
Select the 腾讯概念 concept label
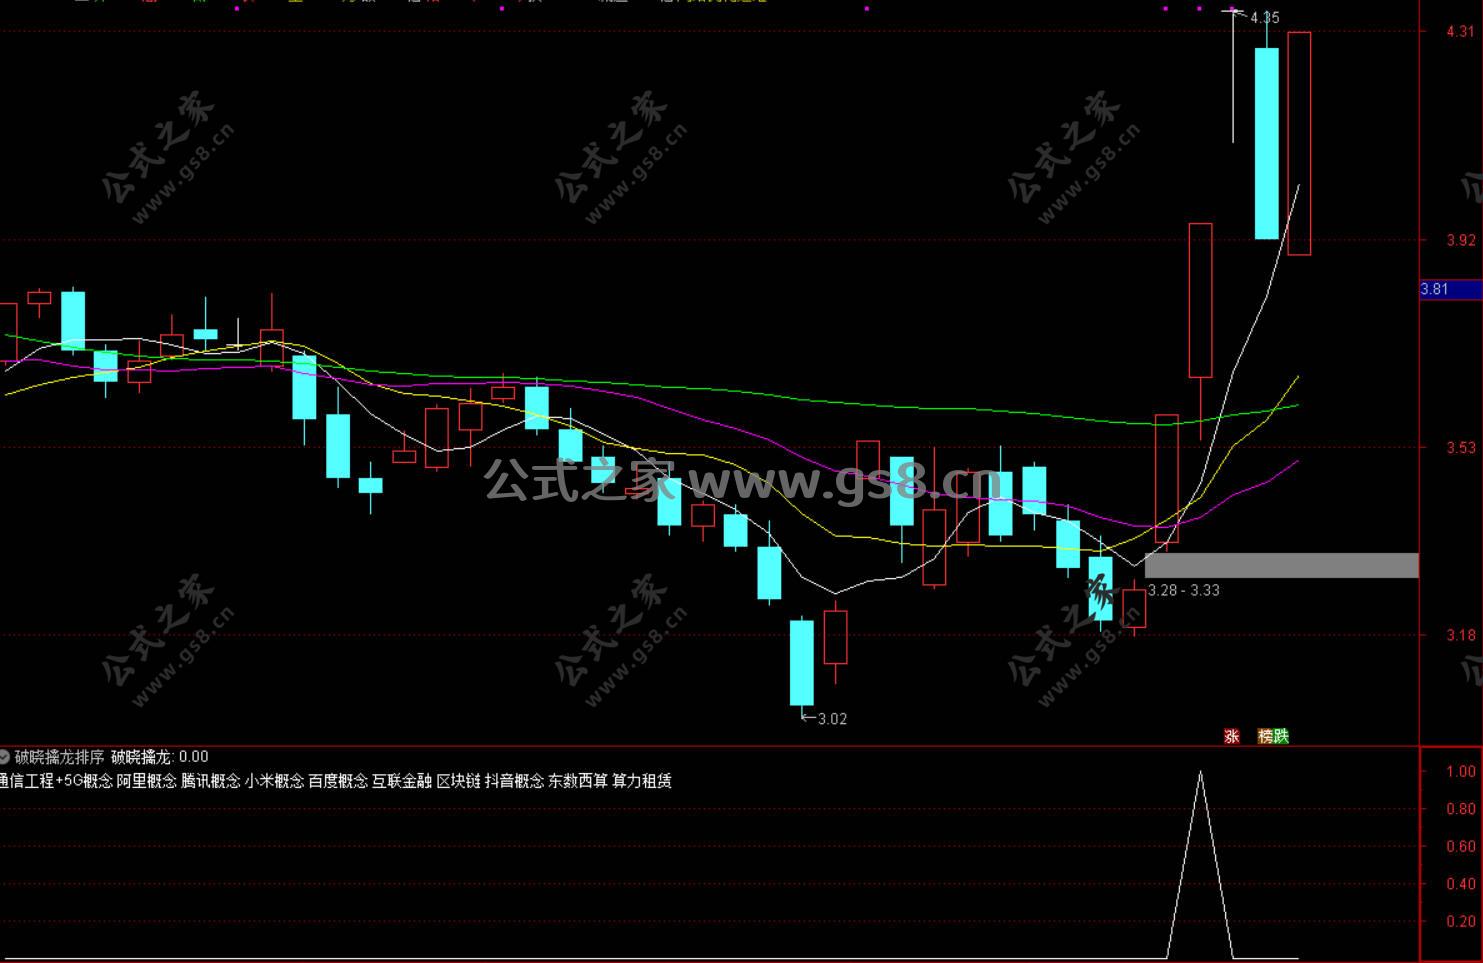point(211,781)
